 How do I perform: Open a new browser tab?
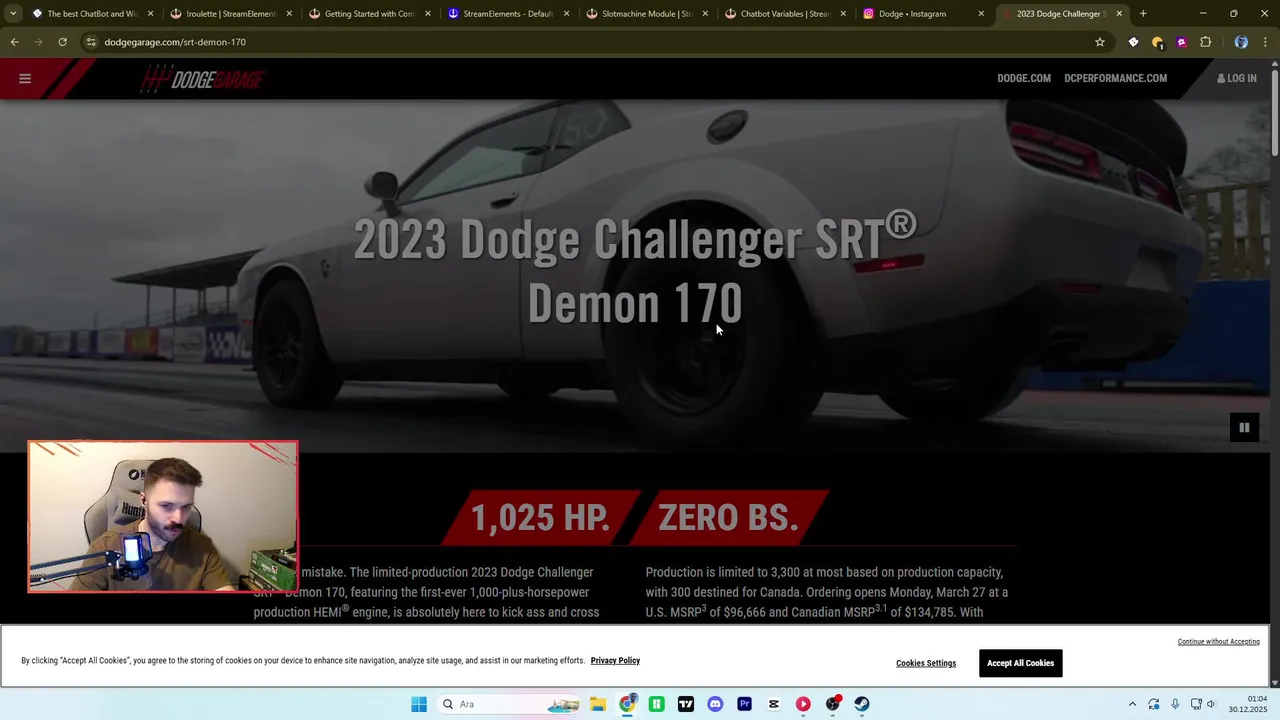coord(1143,14)
